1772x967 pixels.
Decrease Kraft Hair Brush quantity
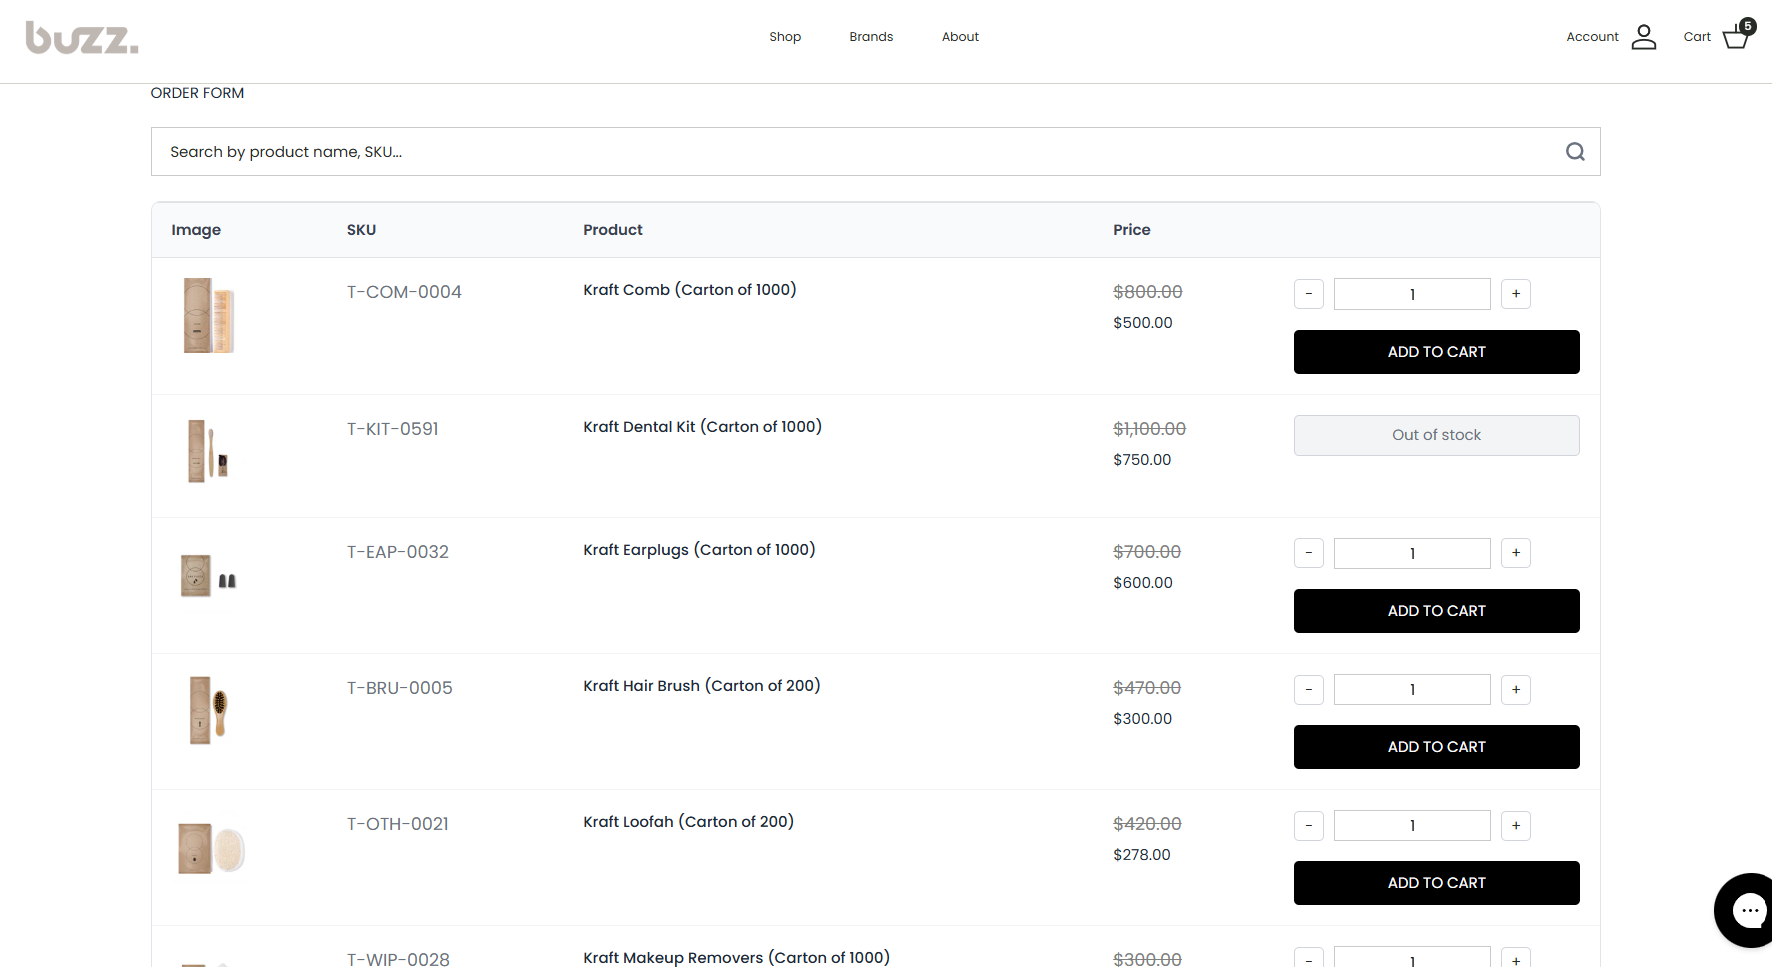coord(1309,690)
